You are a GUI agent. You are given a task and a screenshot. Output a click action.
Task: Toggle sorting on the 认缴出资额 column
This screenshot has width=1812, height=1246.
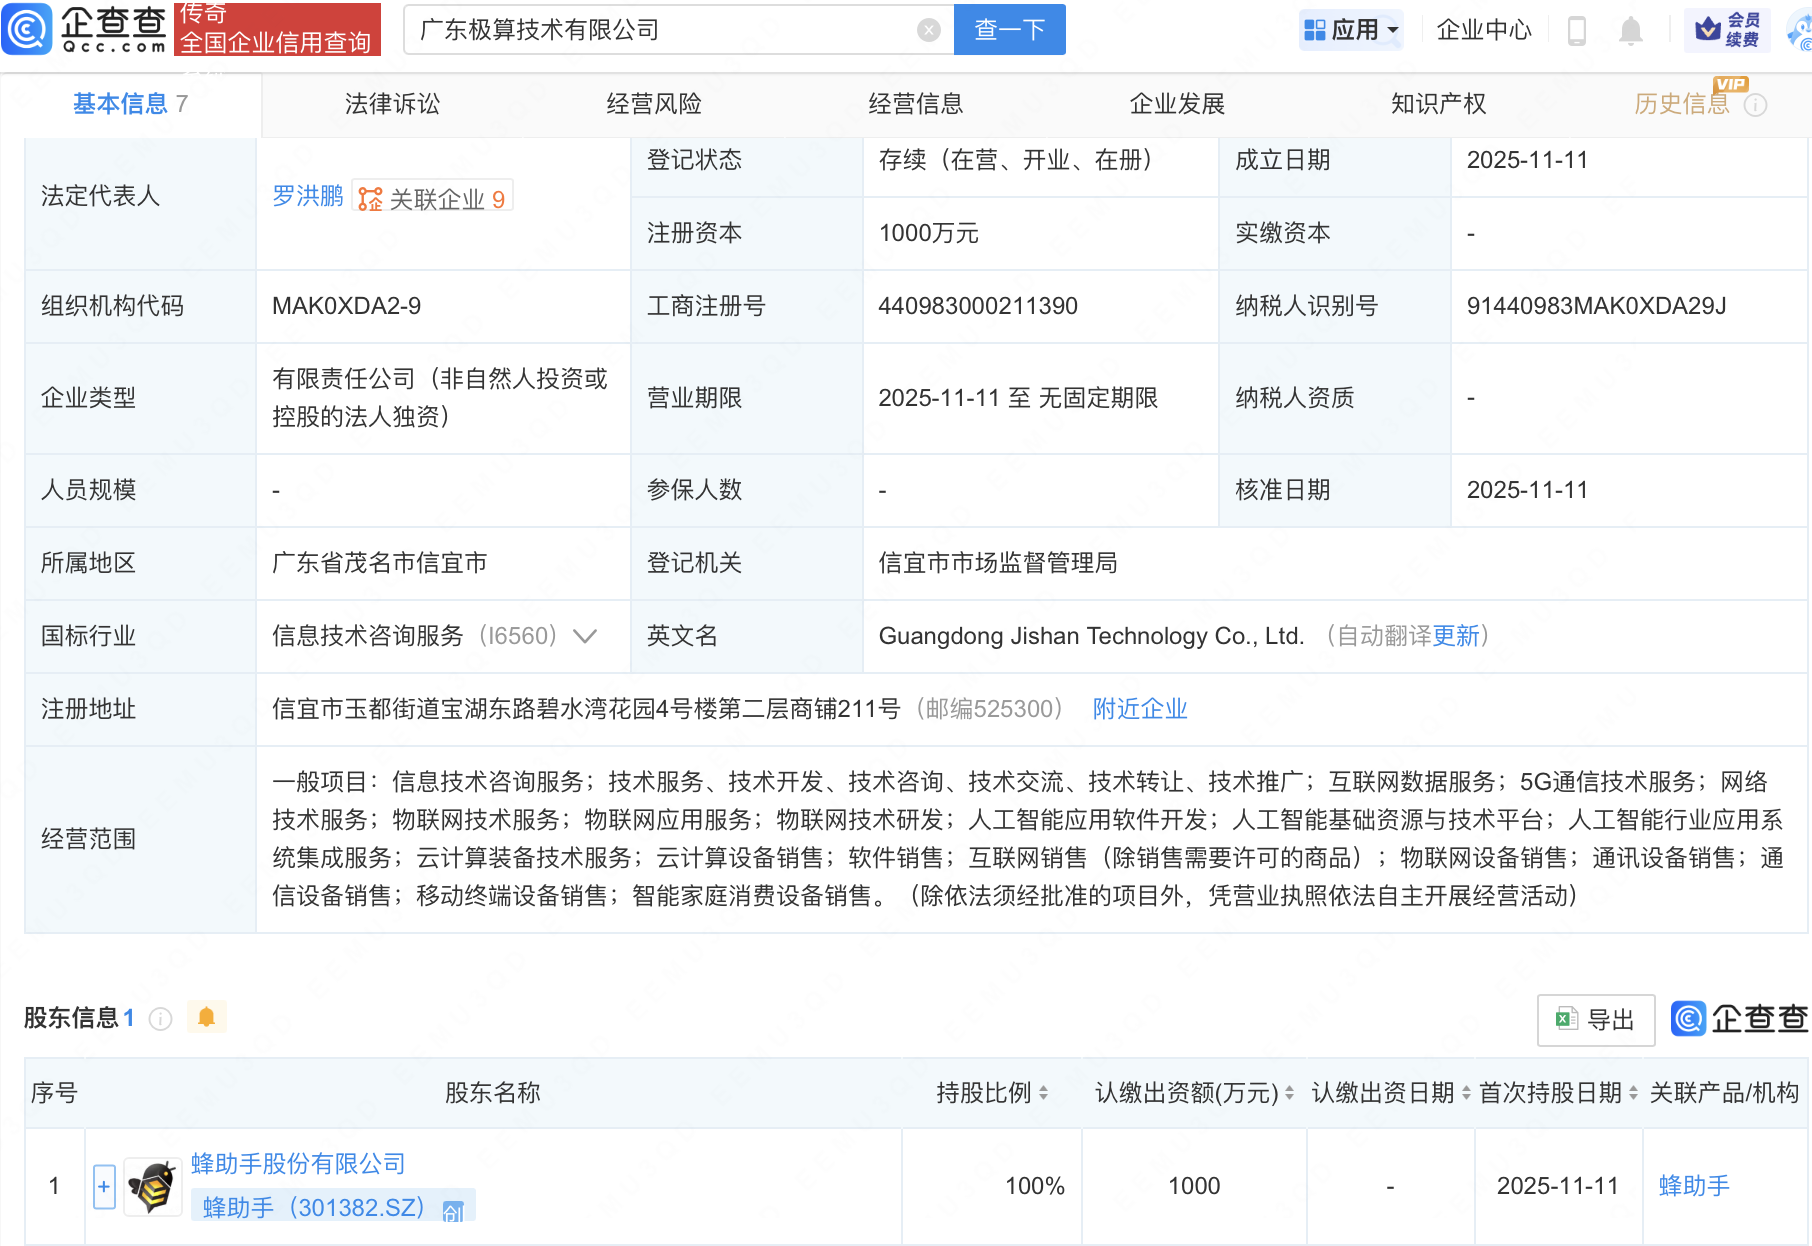point(1290,1093)
